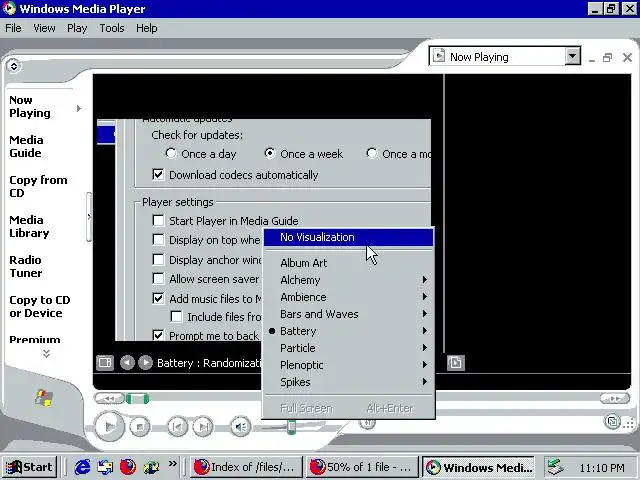Click the previous visualization arrow

(x=127, y=362)
